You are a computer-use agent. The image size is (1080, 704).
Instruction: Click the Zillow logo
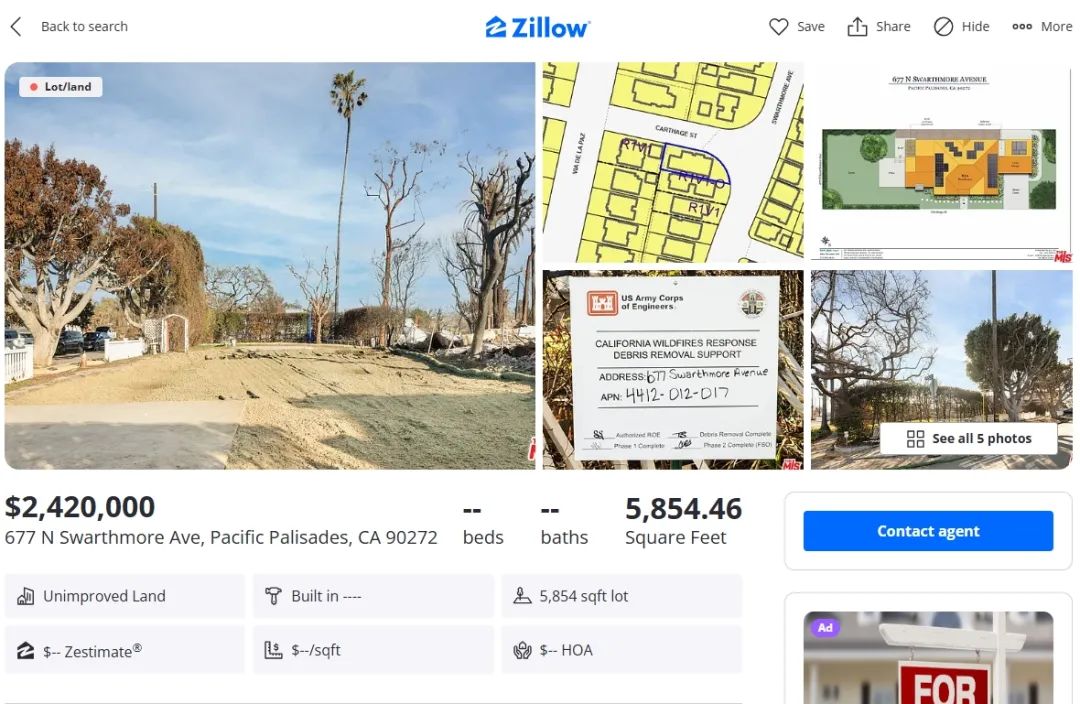538,27
